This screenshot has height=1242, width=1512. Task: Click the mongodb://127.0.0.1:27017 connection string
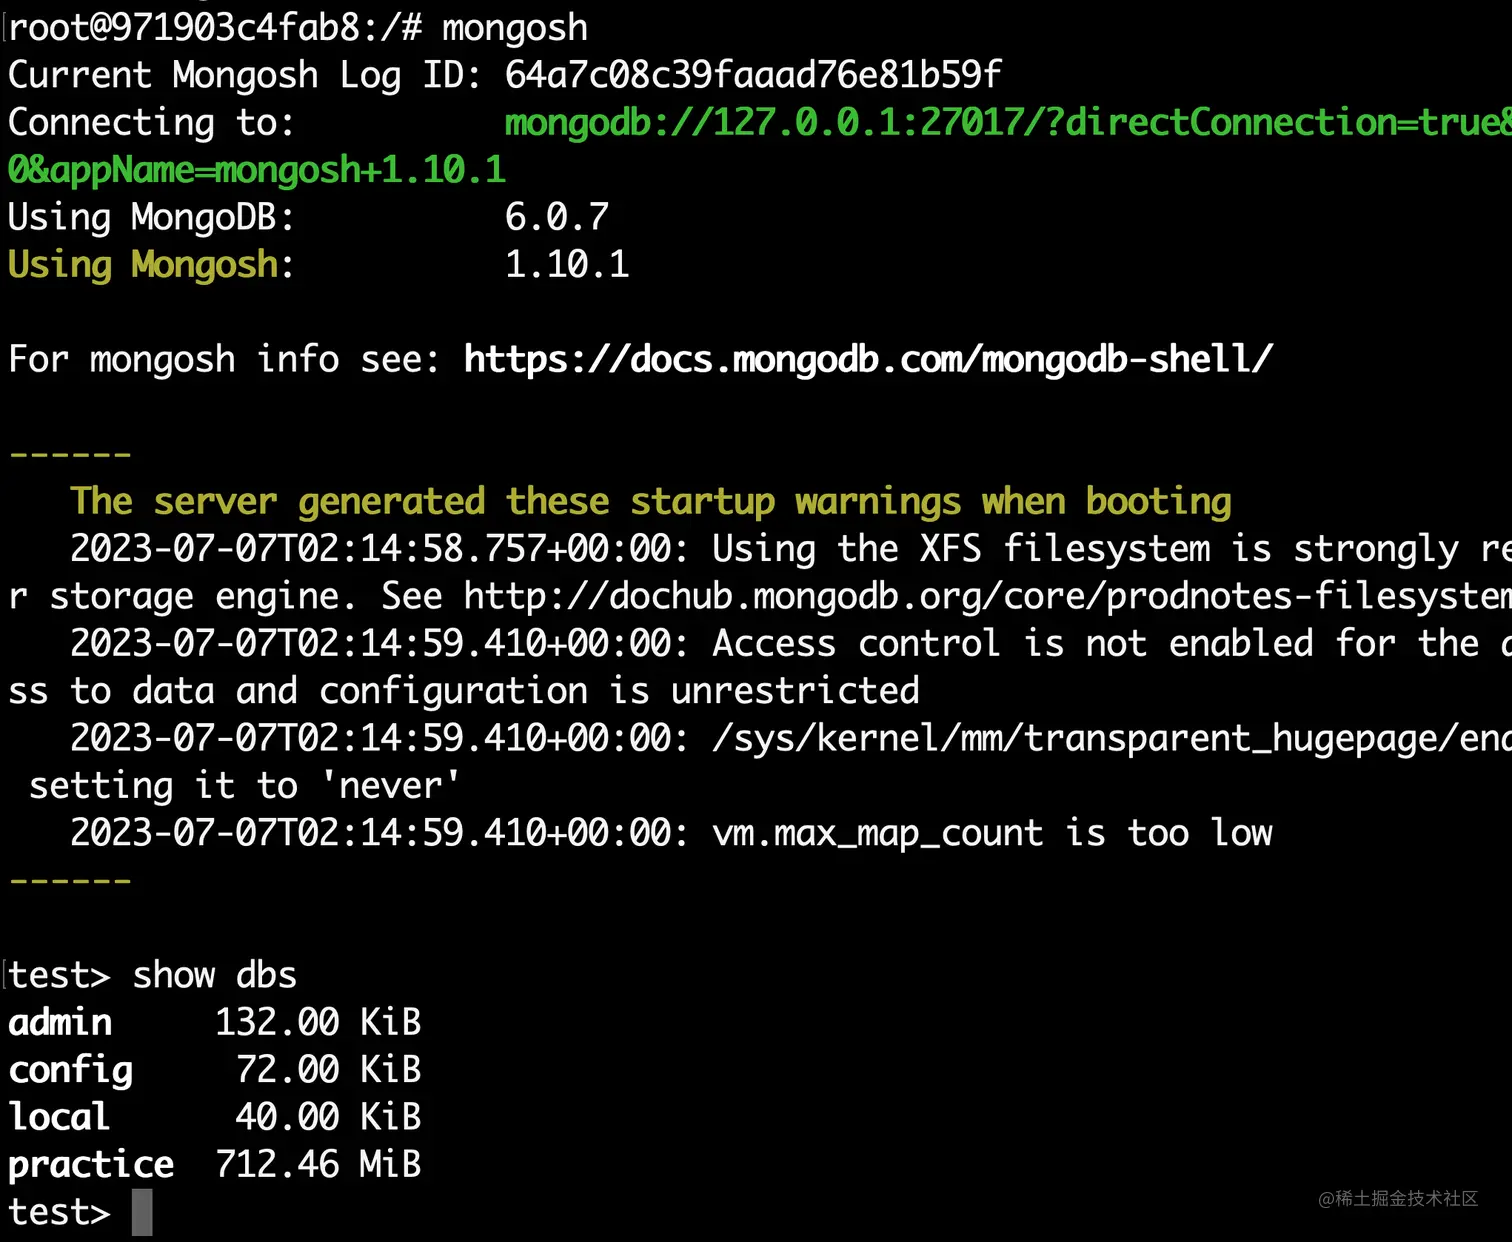pyautogui.click(x=1008, y=122)
